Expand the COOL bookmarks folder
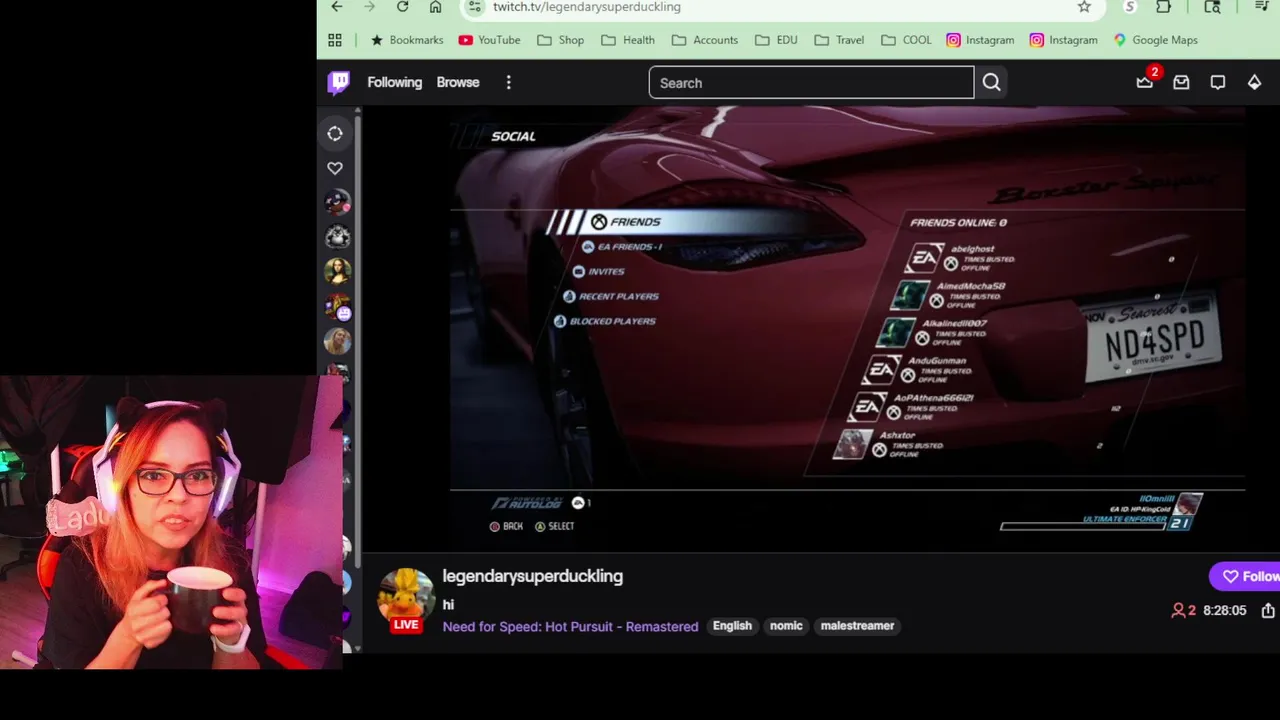The height and width of the screenshot is (720, 1280). pos(906,40)
